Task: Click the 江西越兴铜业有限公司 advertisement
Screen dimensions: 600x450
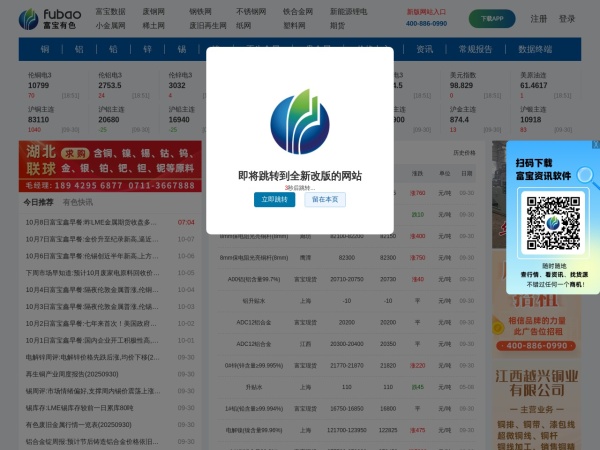Action: tap(536, 406)
